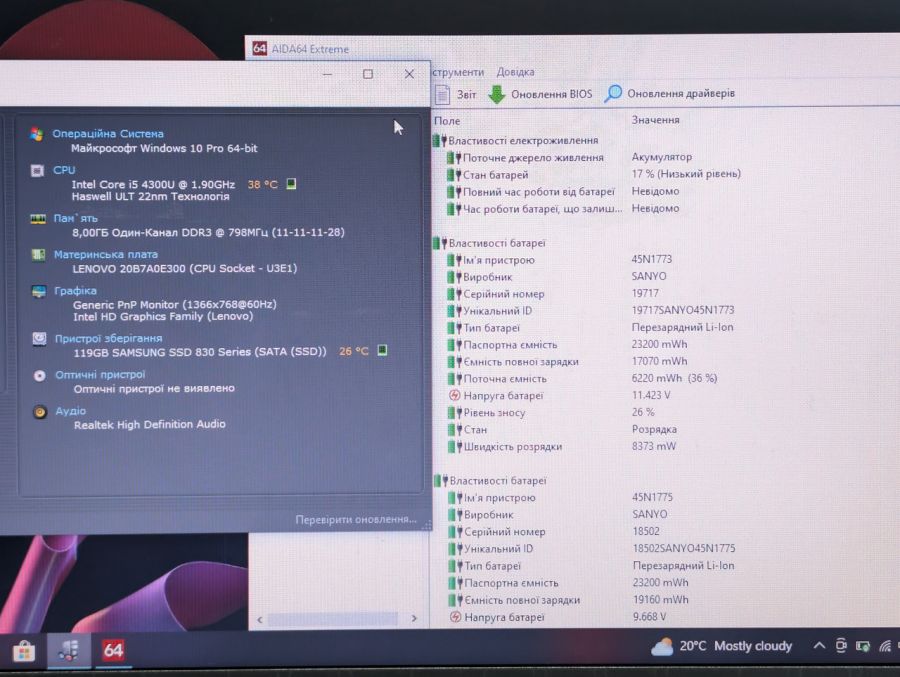Click the monitor icon beside Графіка
The image size is (900, 677).
coord(38,291)
